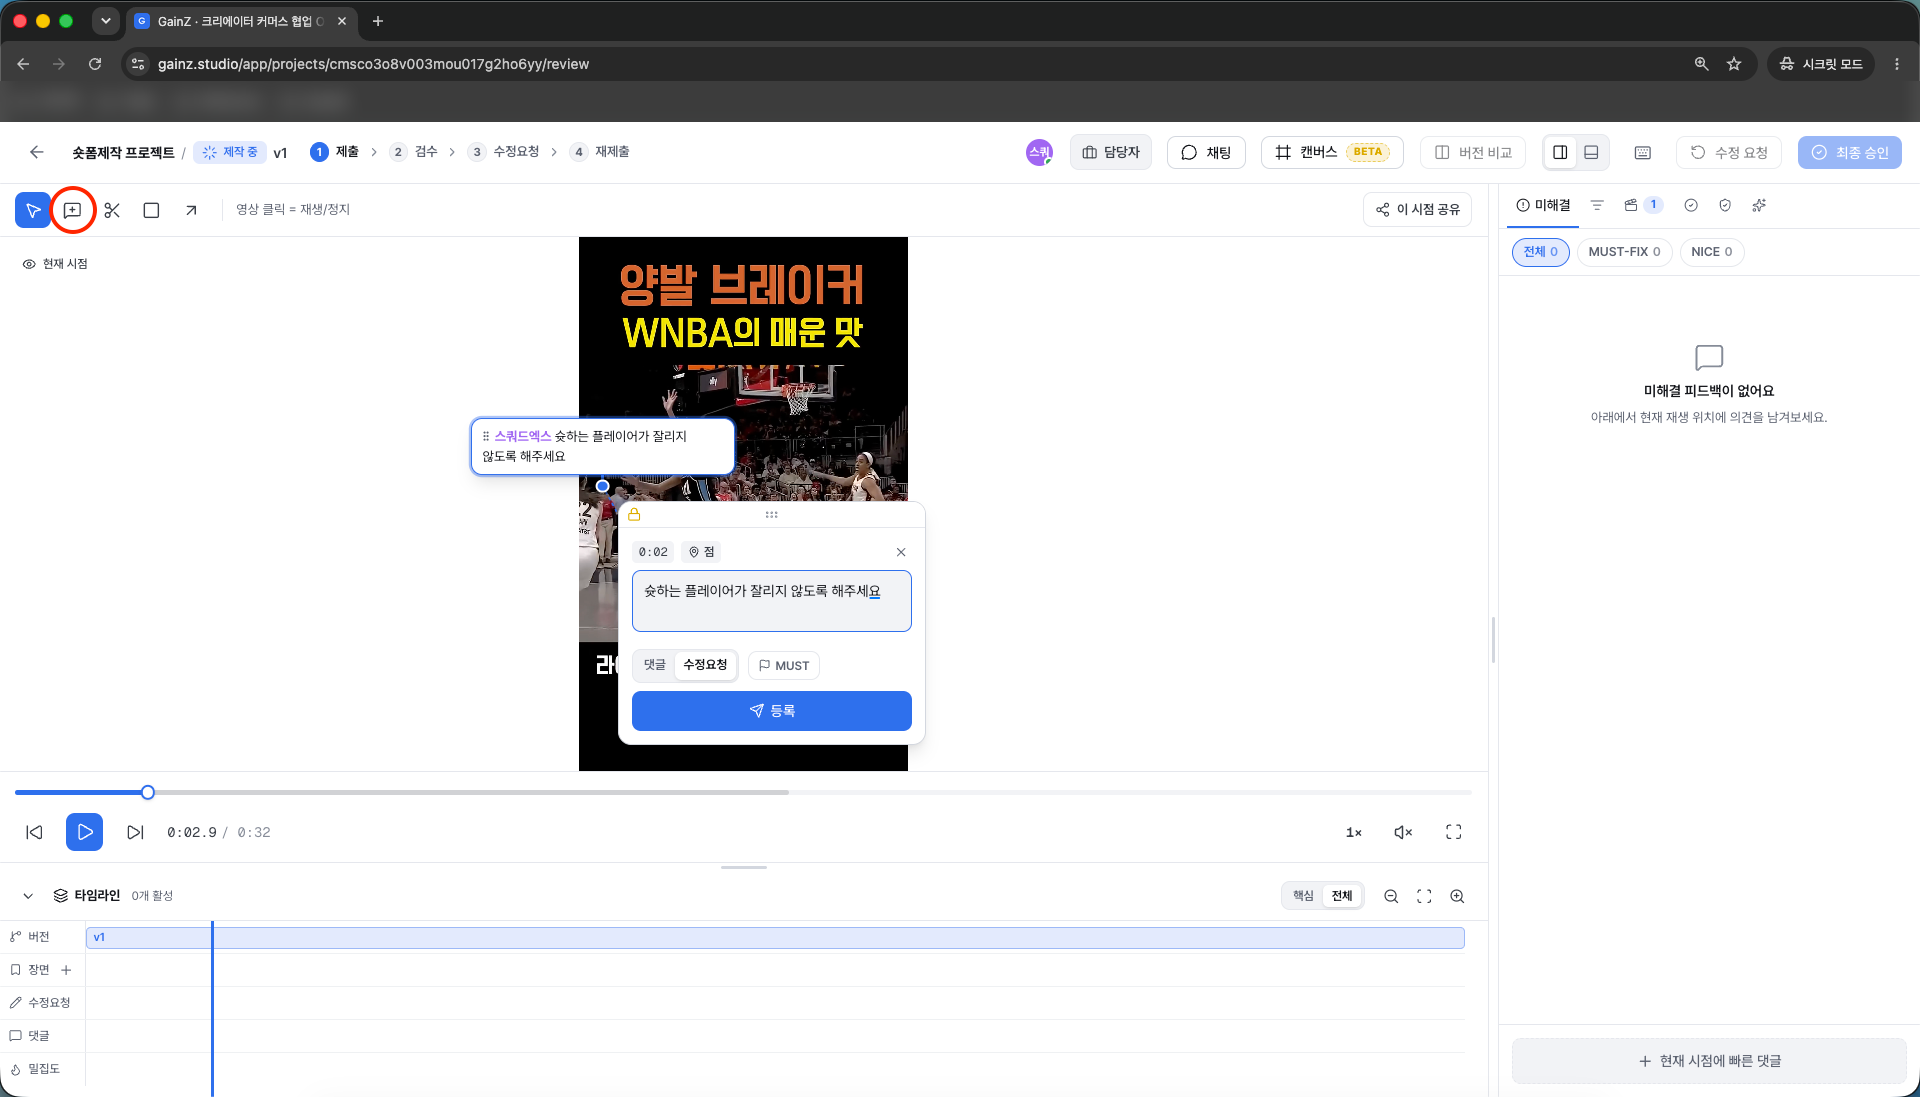This screenshot has height=1097, width=1920.
Task: Open the 채팅 chat button
Action: coord(1206,152)
